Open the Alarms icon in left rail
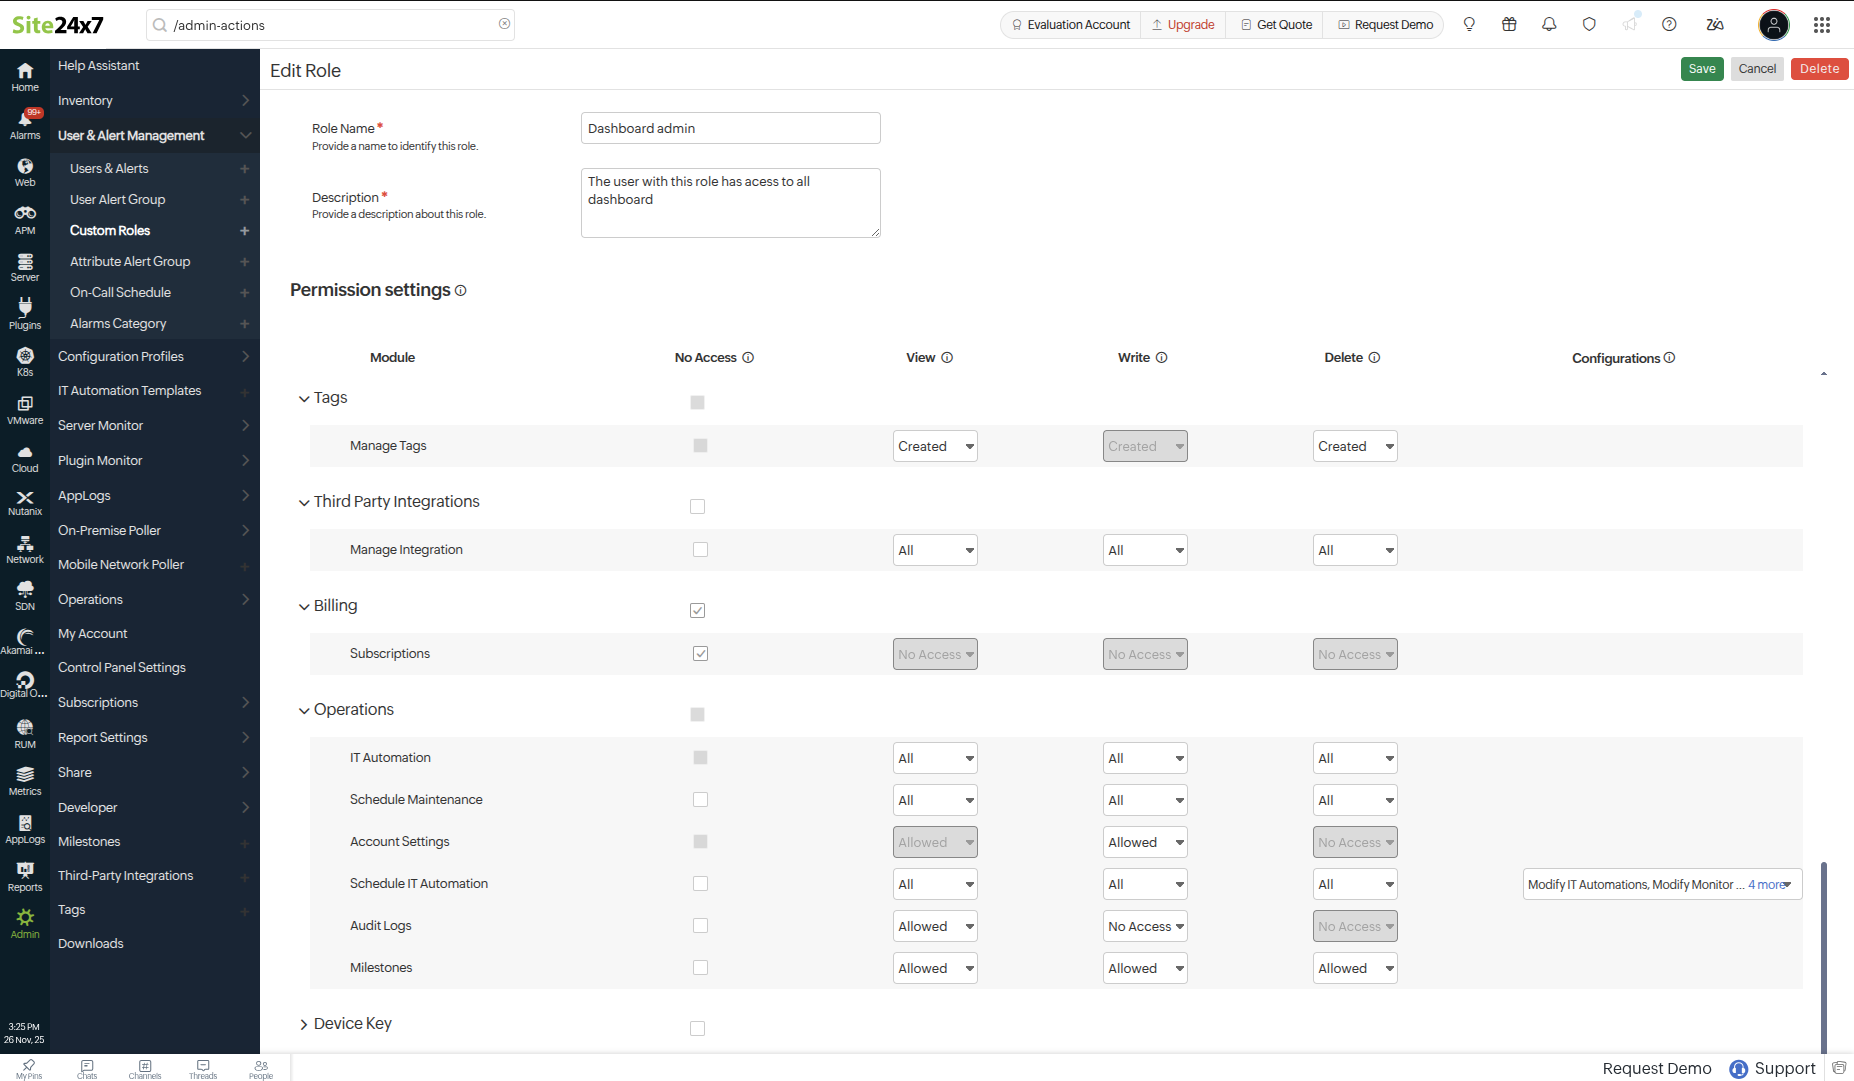The image size is (1854, 1081). click(x=25, y=124)
